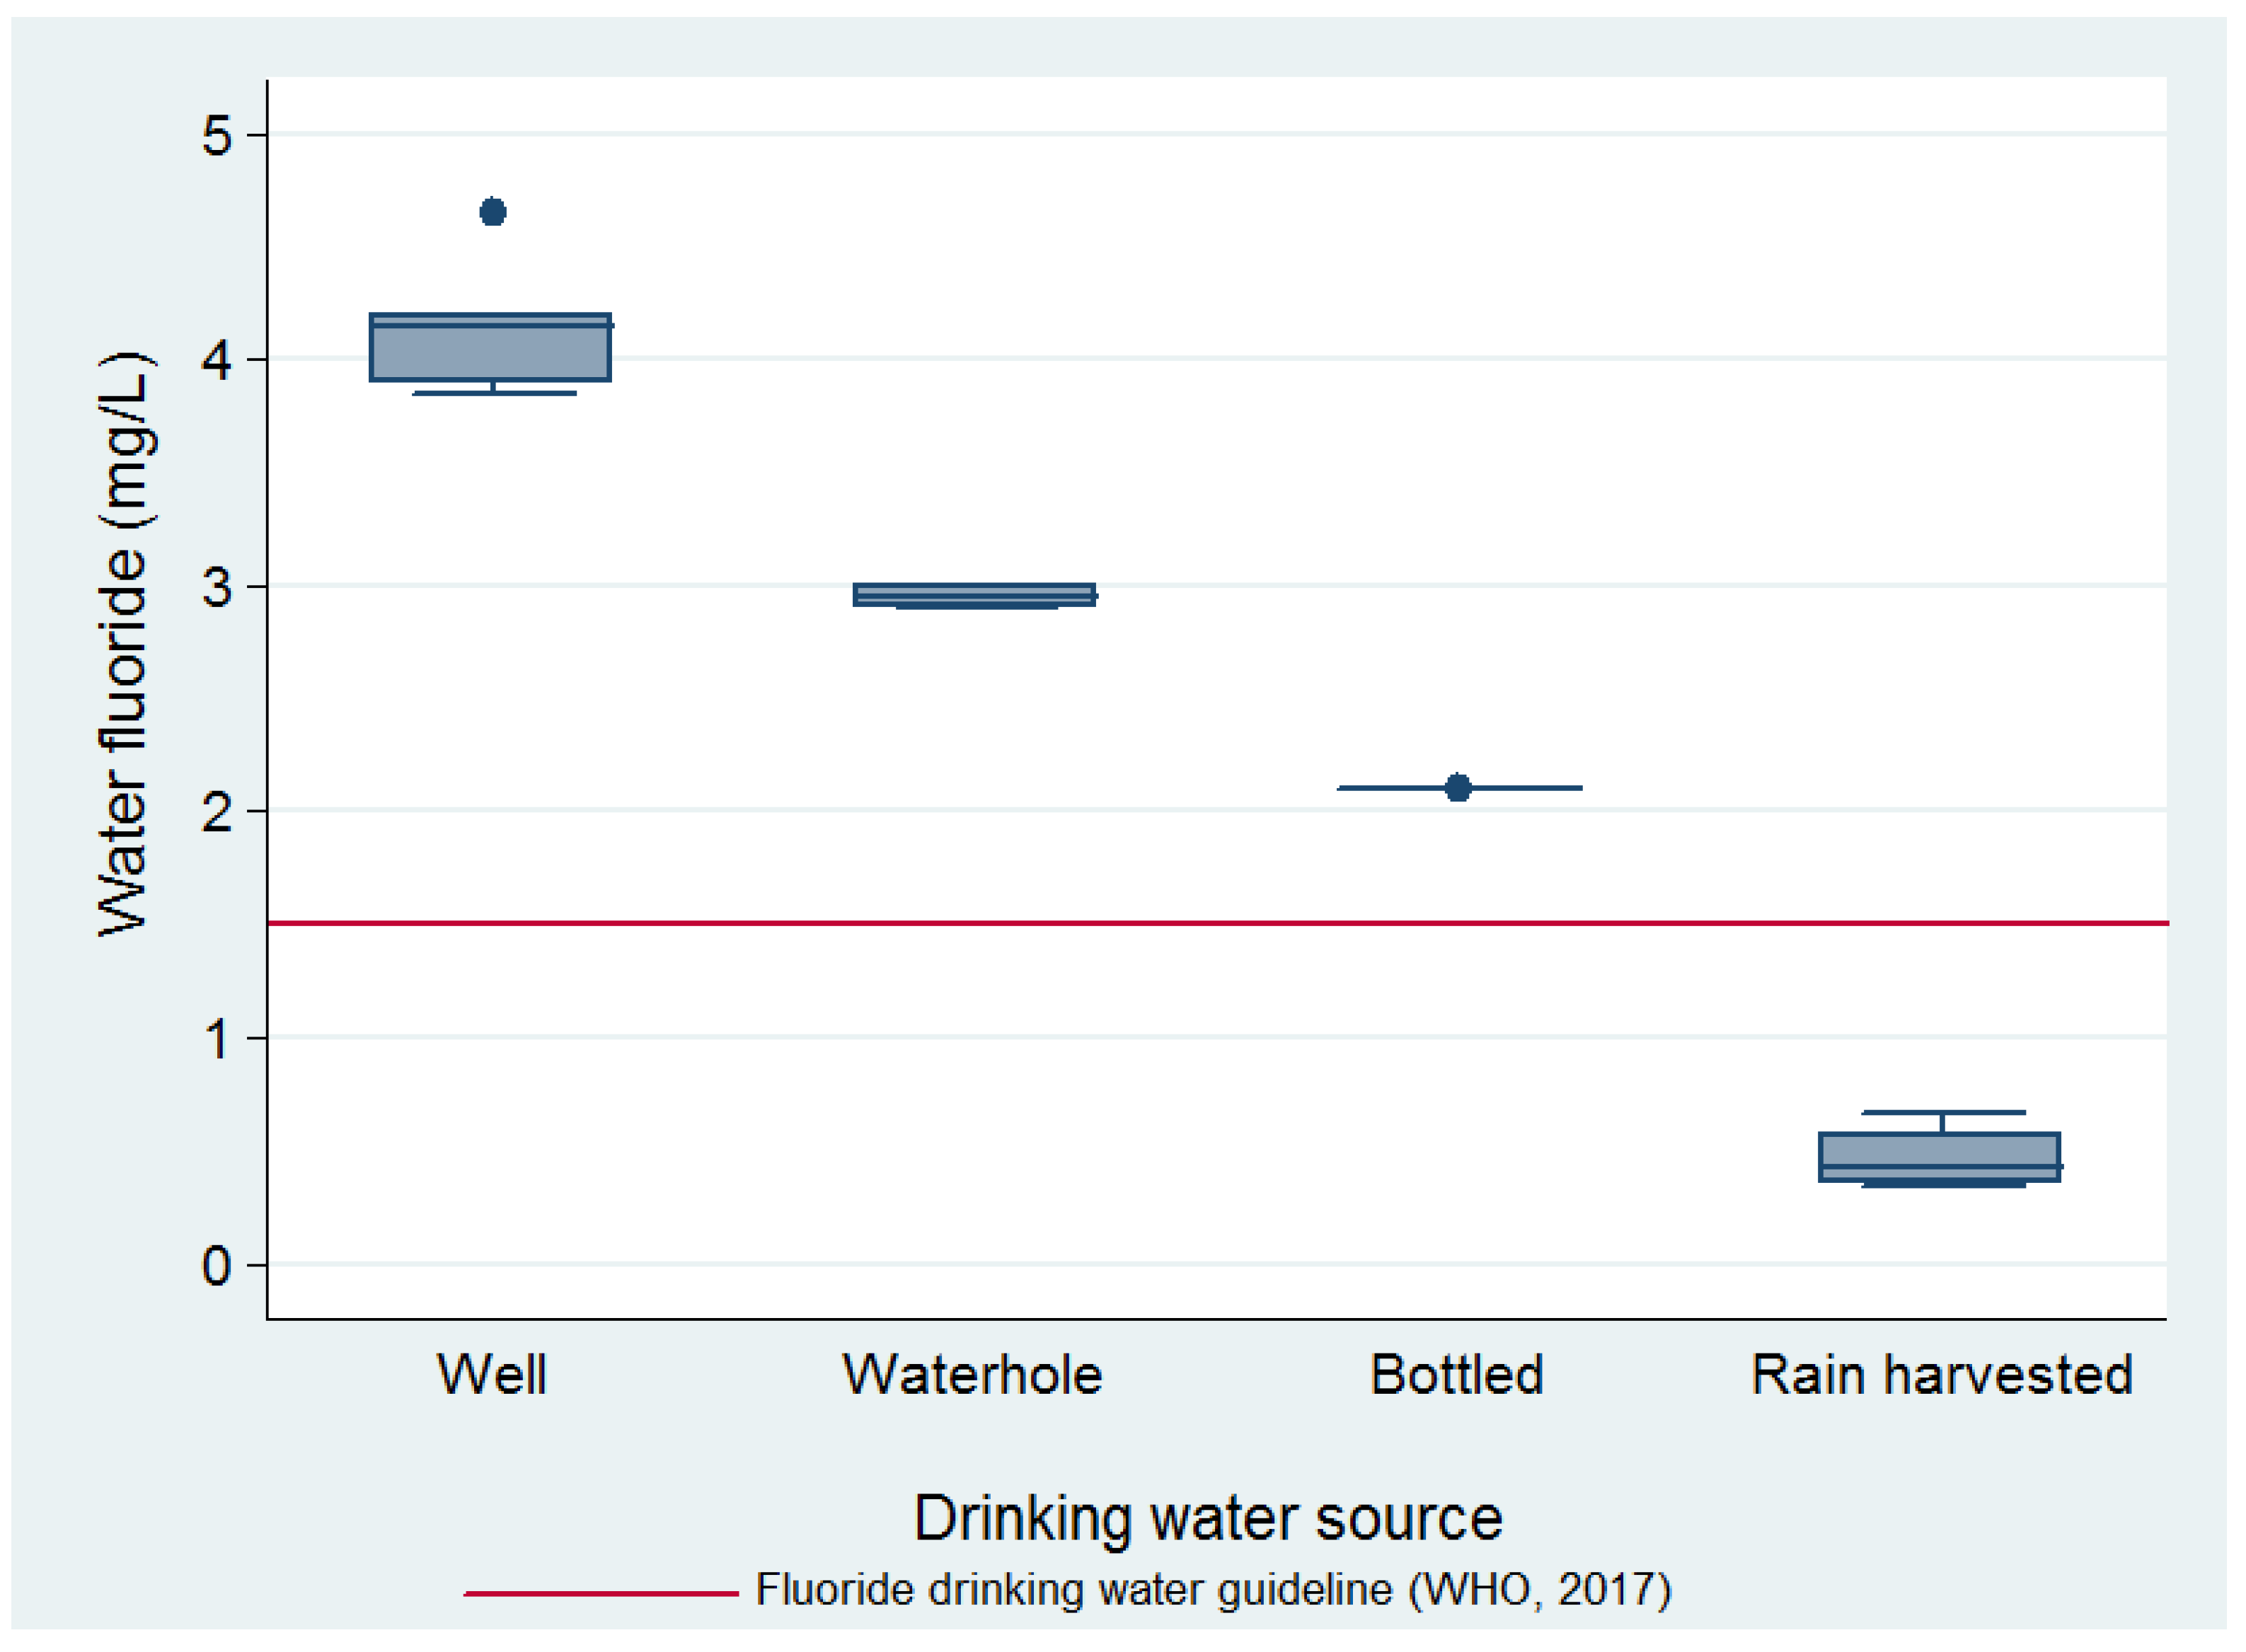Click the y-axis tick label 2
This screenshot has height=1652, width=2246.
tap(216, 811)
